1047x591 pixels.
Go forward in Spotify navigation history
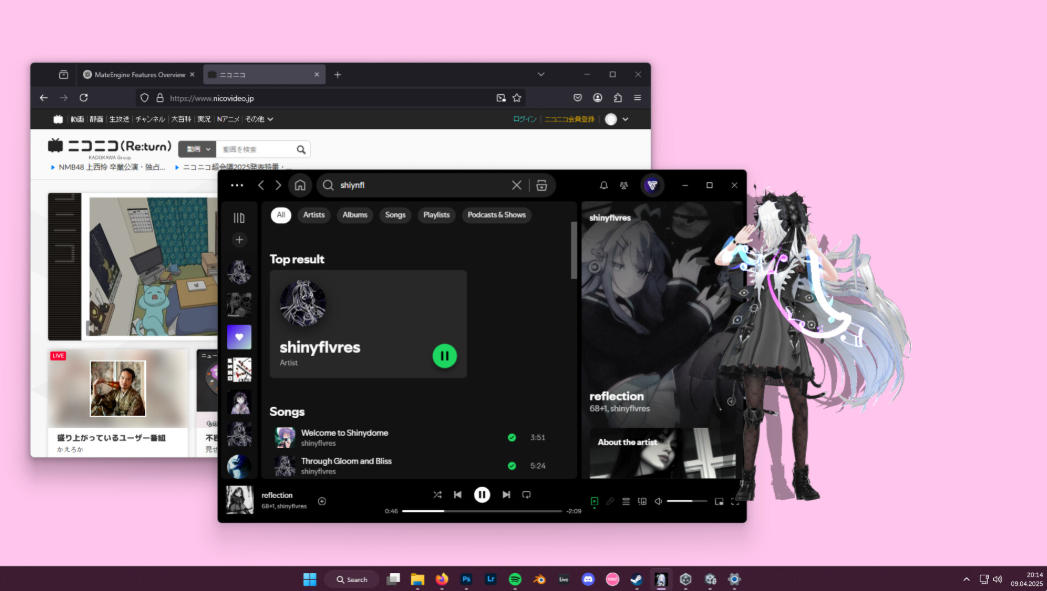(x=278, y=185)
